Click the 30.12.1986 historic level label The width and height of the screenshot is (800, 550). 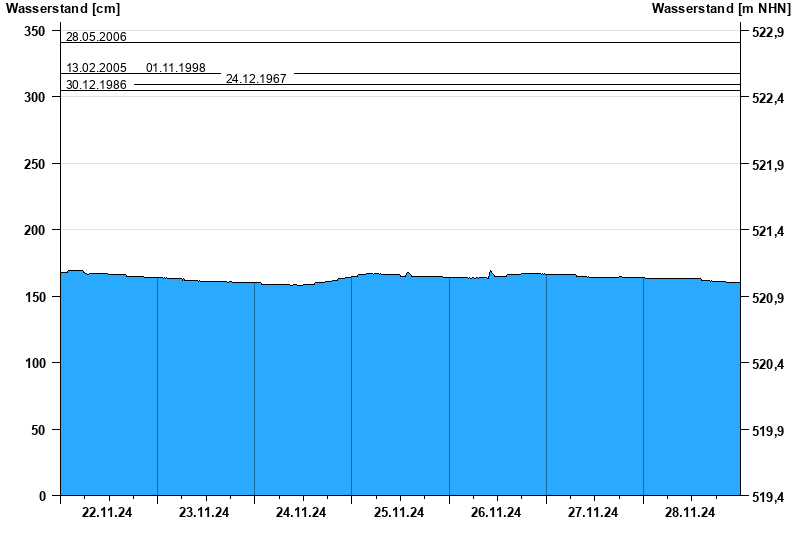coord(96,85)
